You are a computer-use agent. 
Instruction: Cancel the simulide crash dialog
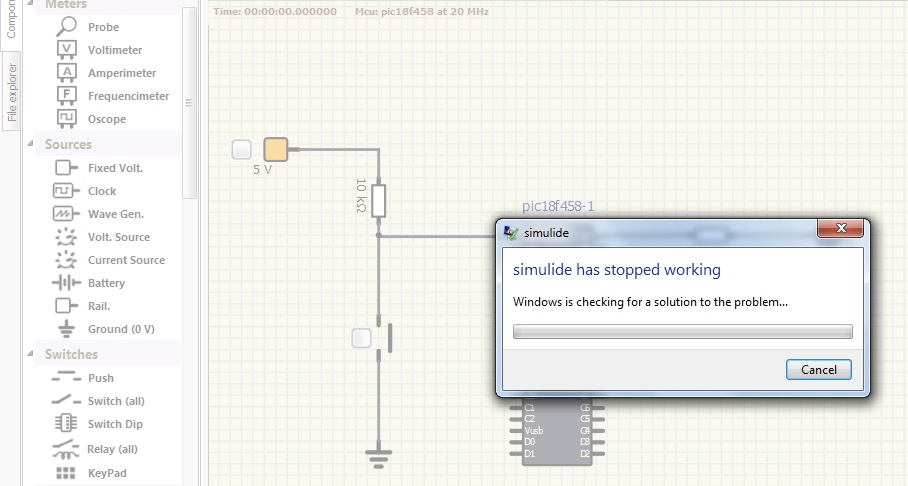point(818,370)
